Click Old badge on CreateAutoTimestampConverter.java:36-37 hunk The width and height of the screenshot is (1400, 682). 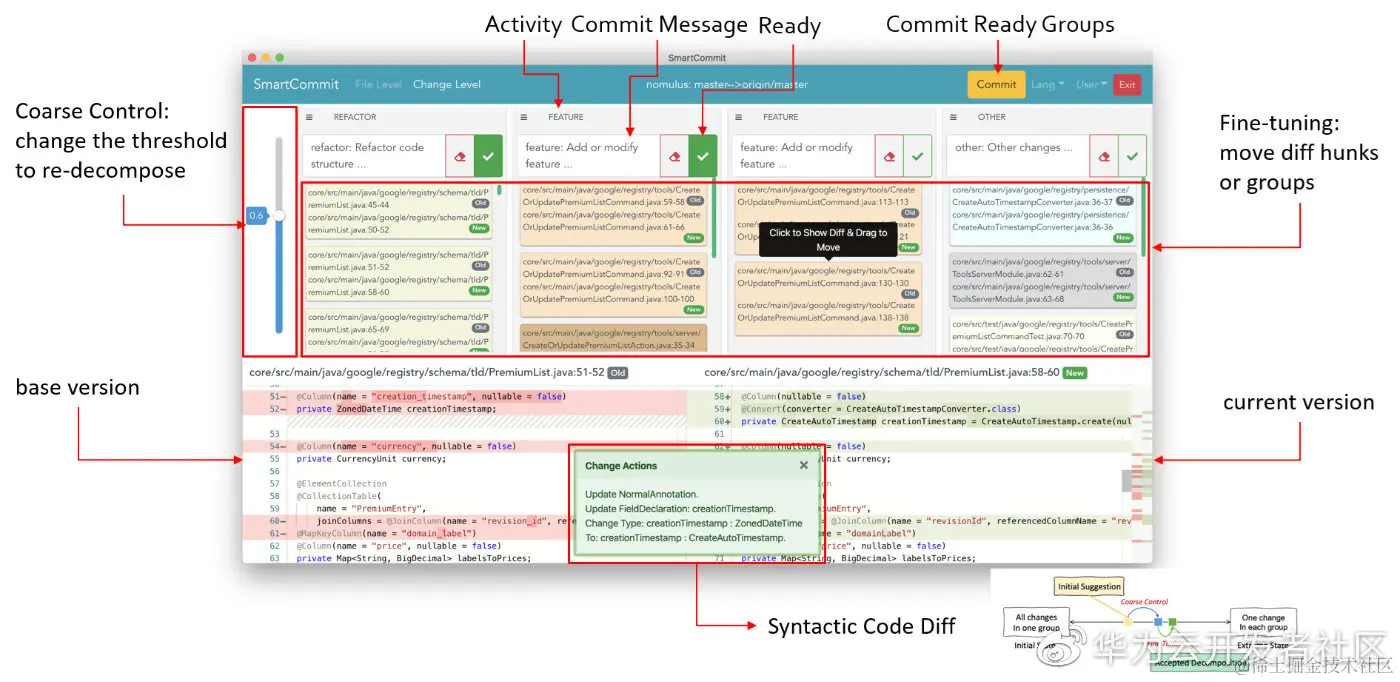(x=1124, y=200)
